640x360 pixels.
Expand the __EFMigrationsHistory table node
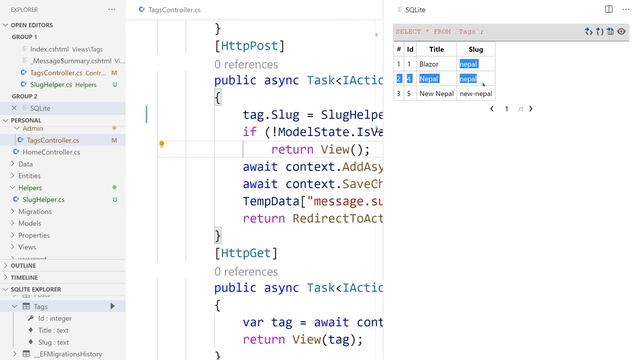point(15,354)
